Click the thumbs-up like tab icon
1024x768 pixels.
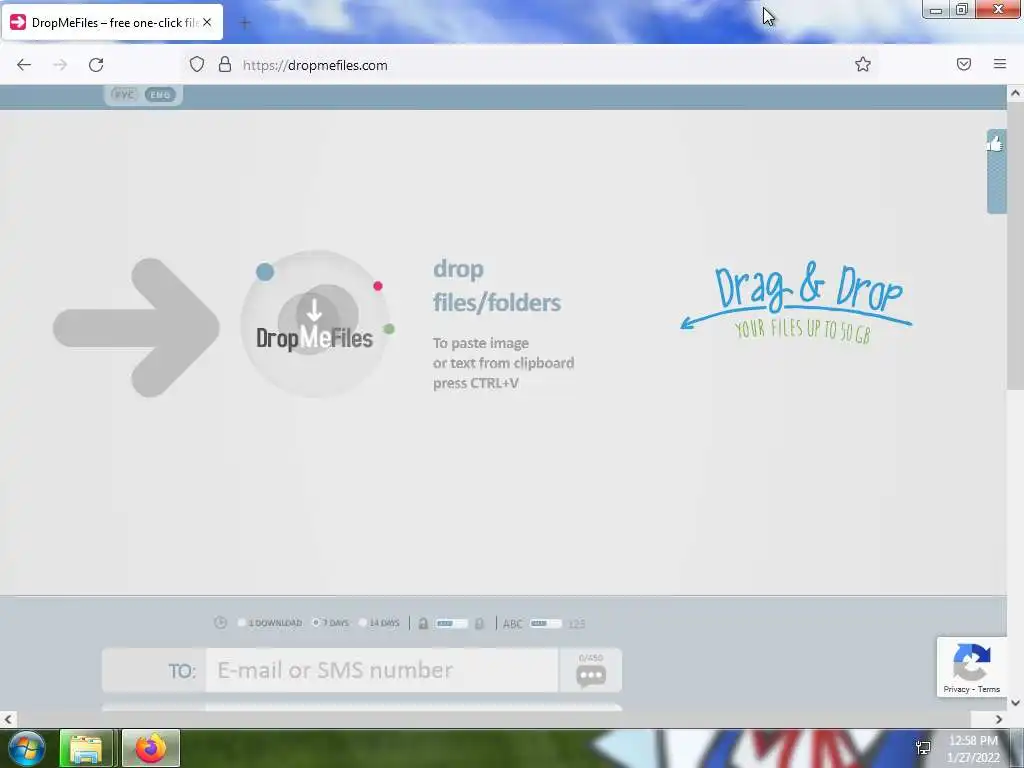coord(995,143)
